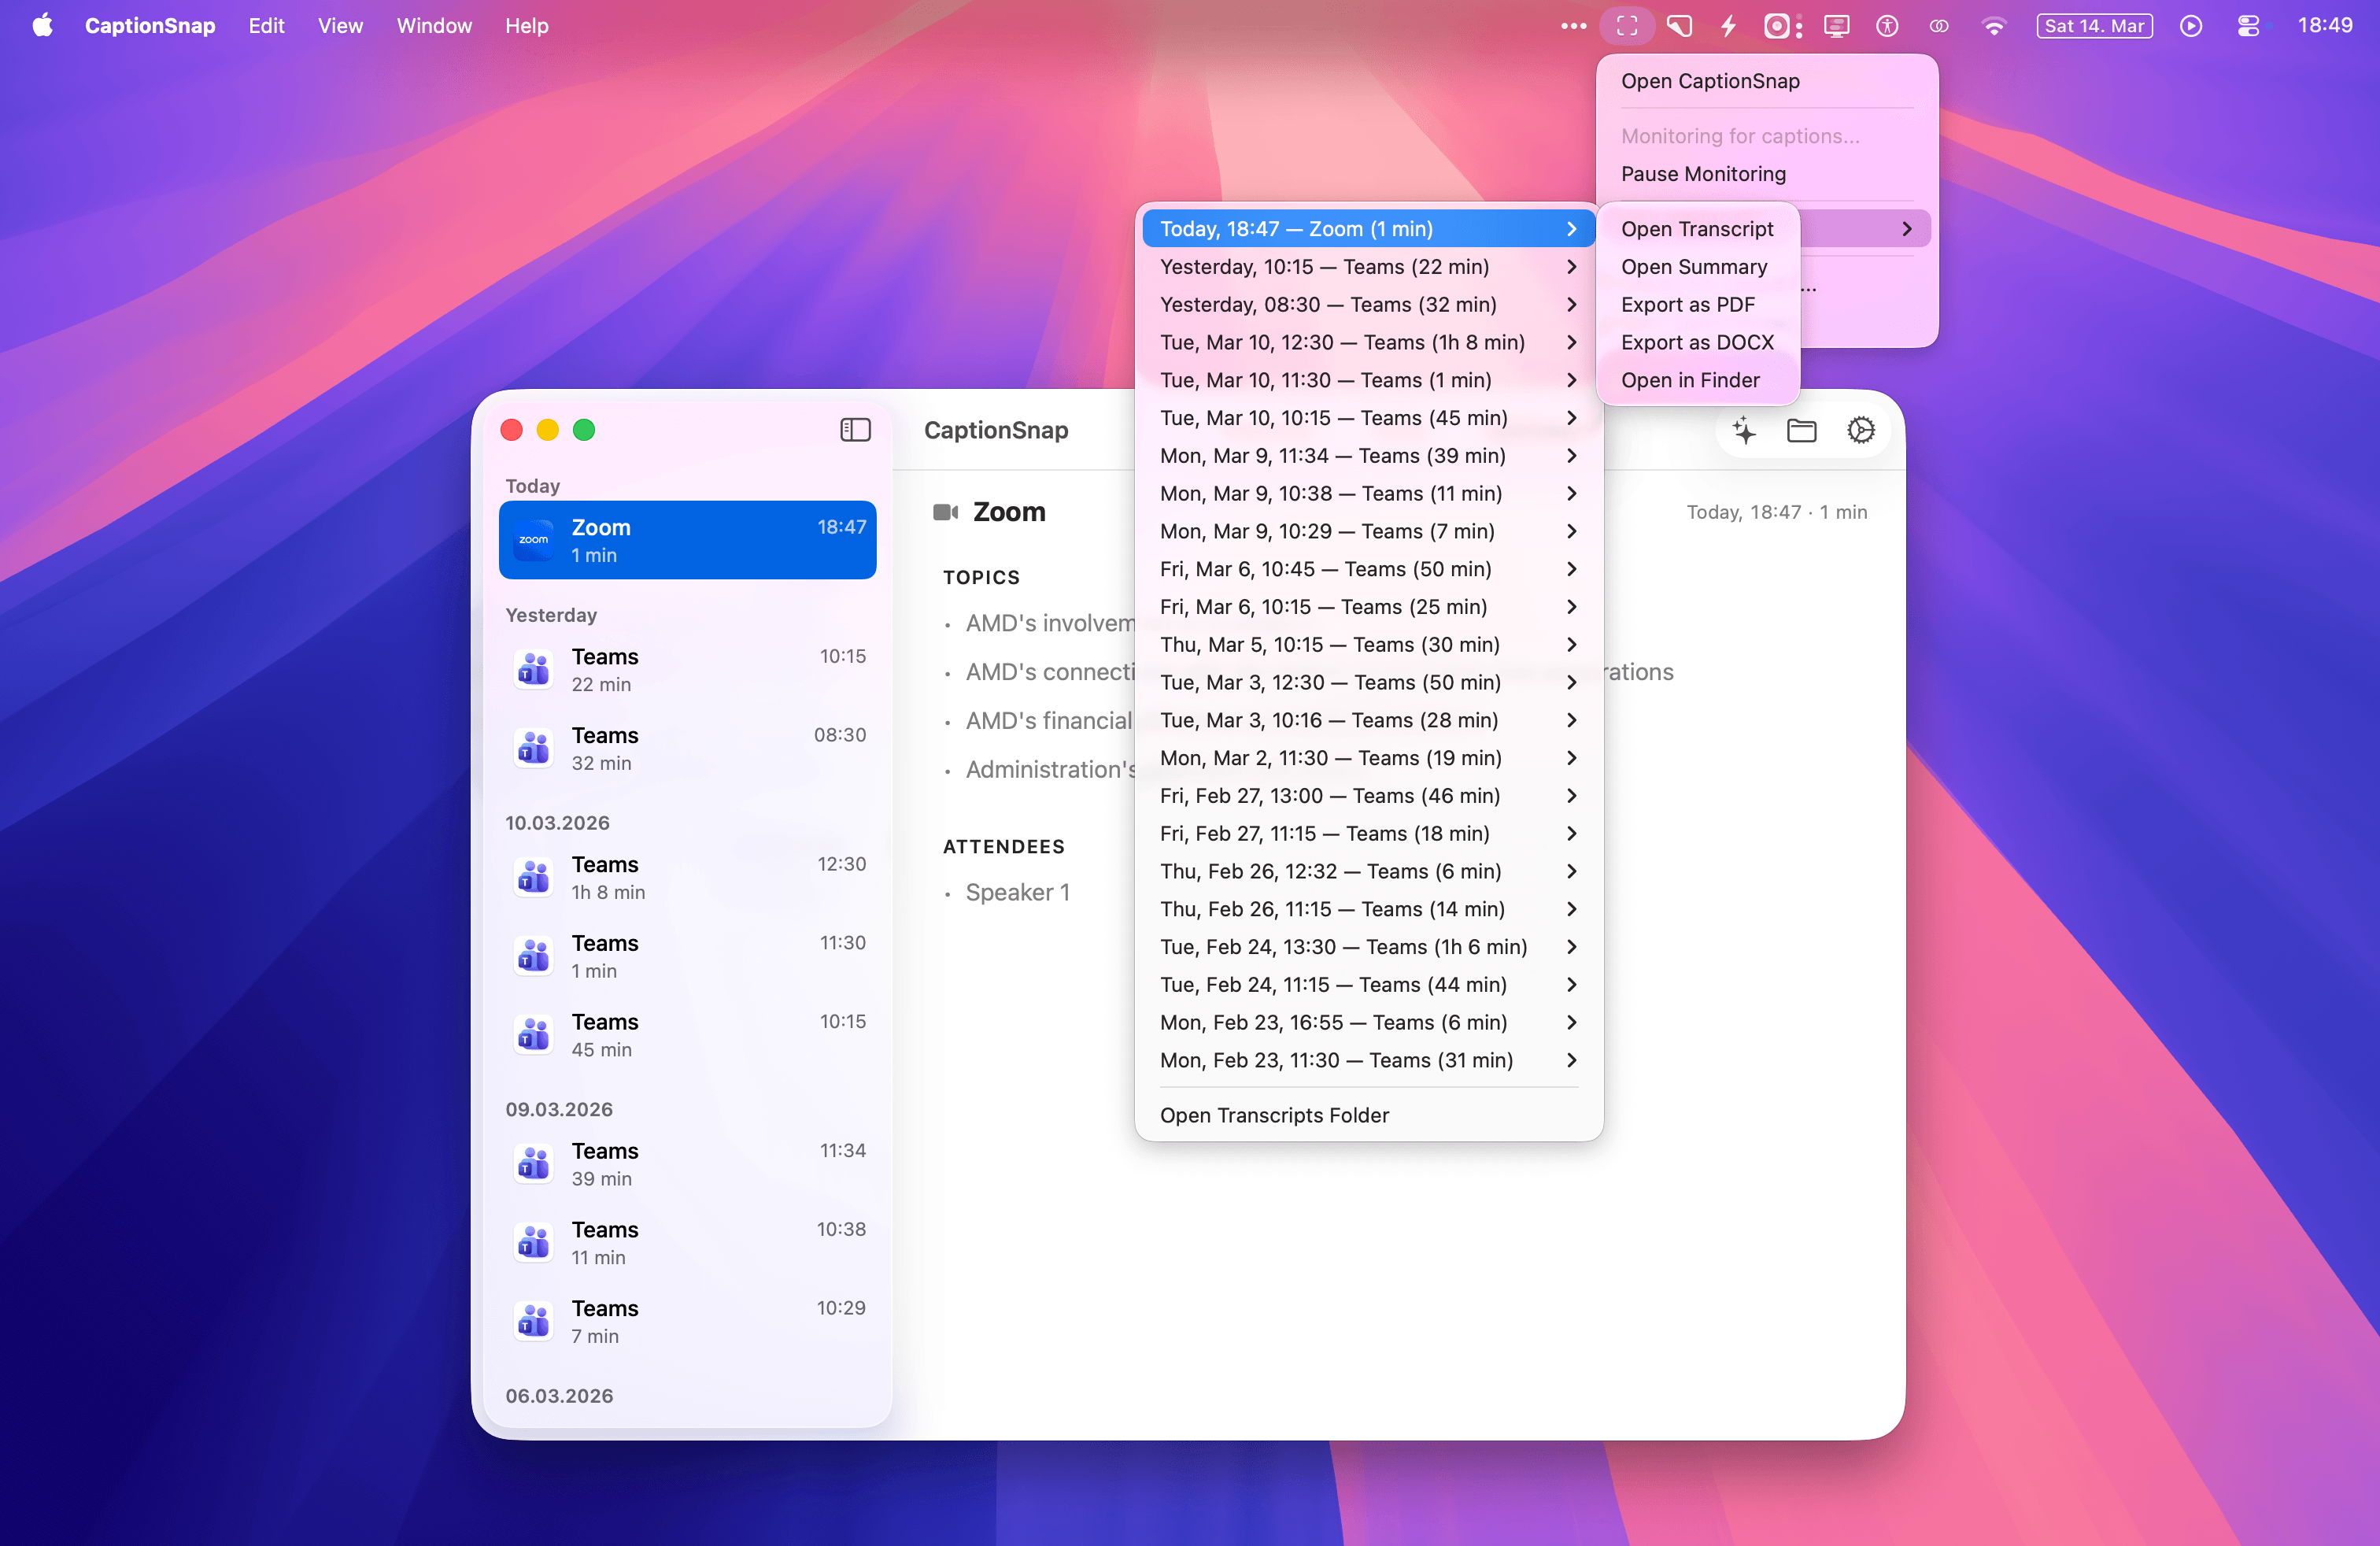Select the 11:34 Teams 39 min session
The height and width of the screenshot is (1546, 2380).
tap(687, 1164)
